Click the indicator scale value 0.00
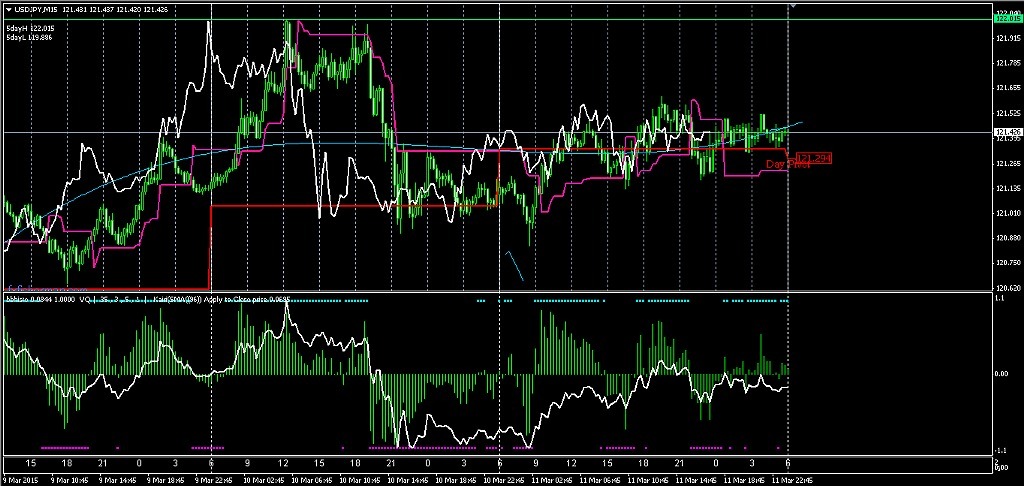The width and height of the screenshot is (1024, 486). [x=1001, y=374]
